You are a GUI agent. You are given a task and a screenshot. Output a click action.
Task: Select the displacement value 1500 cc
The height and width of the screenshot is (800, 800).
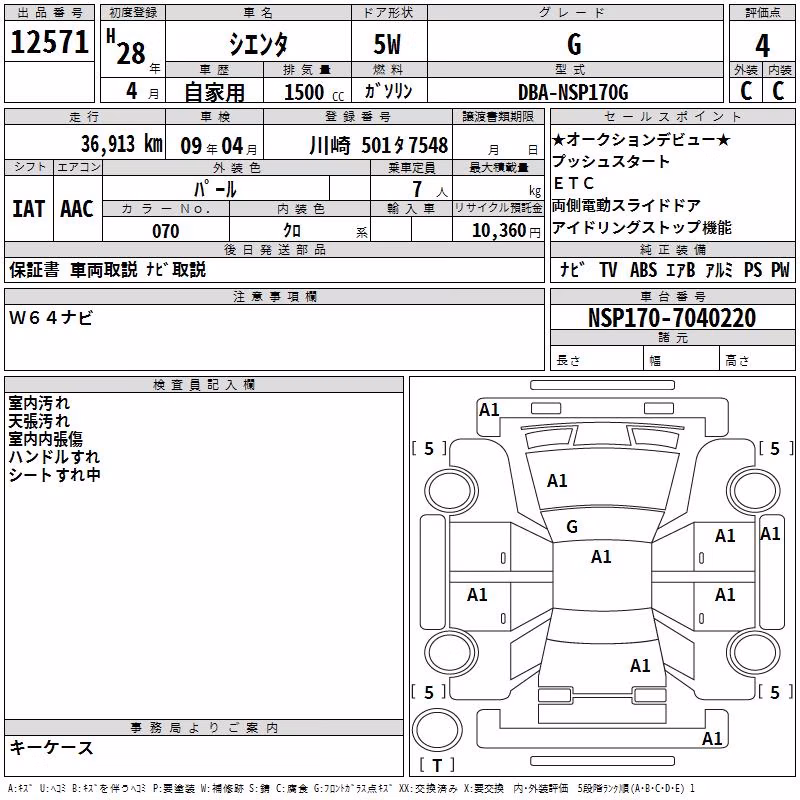click(x=314, y=92)
